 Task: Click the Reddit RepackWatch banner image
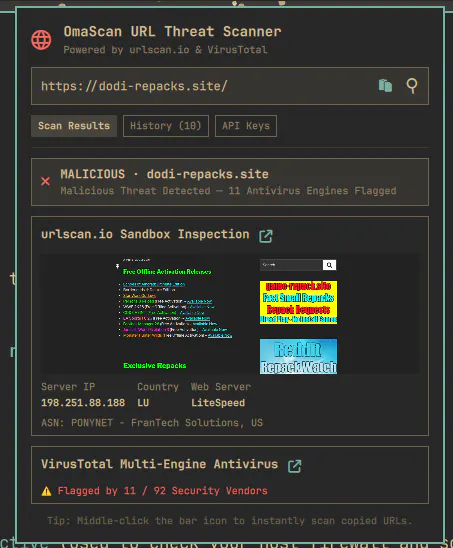299,356
